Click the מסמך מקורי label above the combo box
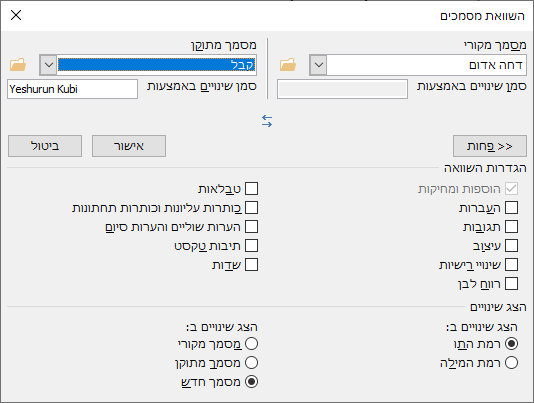This screenshot has width=534, height=403. coord(495,45)
